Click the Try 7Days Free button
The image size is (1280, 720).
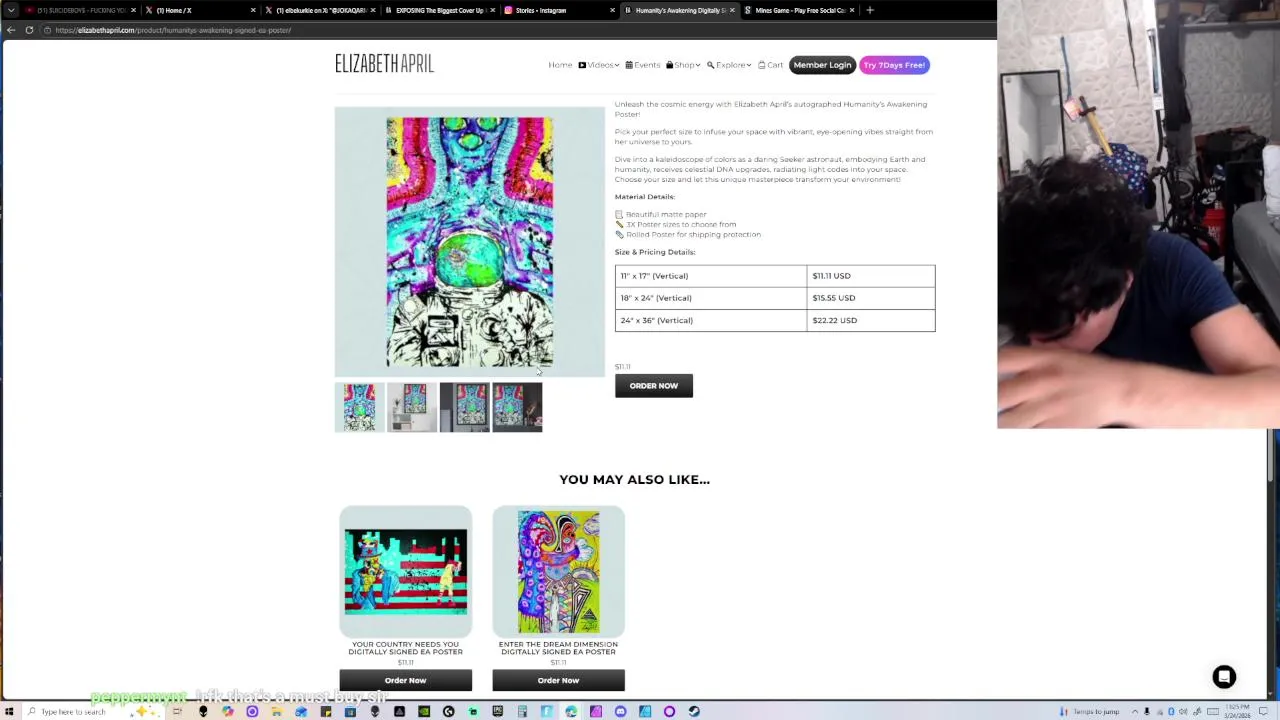(894, 65)
